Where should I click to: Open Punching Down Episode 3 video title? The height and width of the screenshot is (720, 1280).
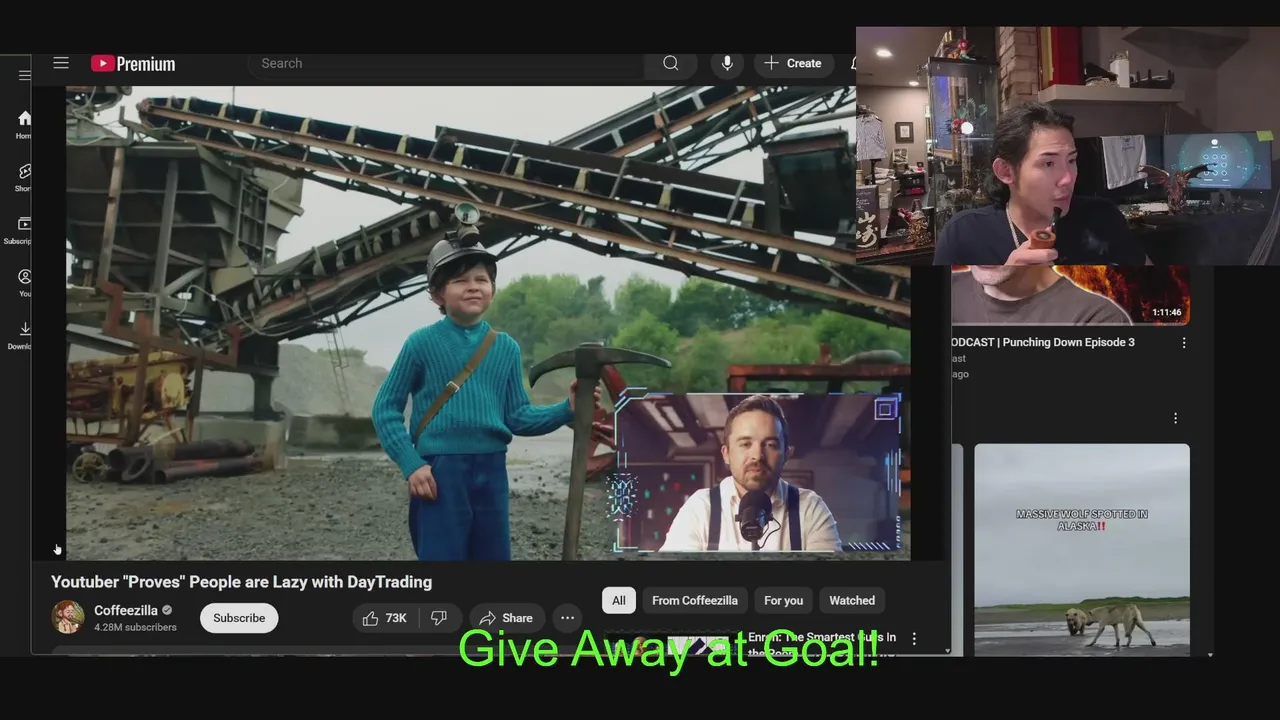pos(1043,342)
